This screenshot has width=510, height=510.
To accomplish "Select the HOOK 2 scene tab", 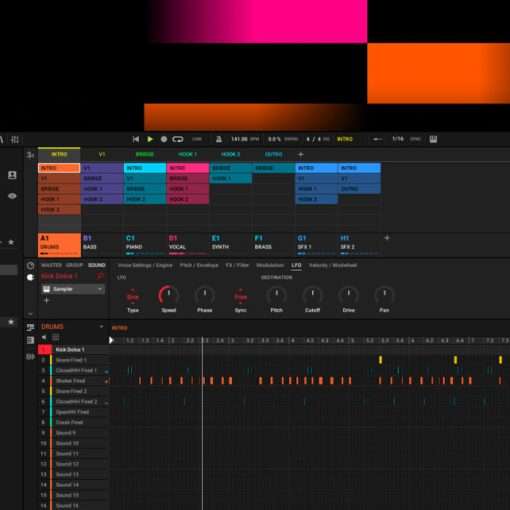I will click(230, 154).
